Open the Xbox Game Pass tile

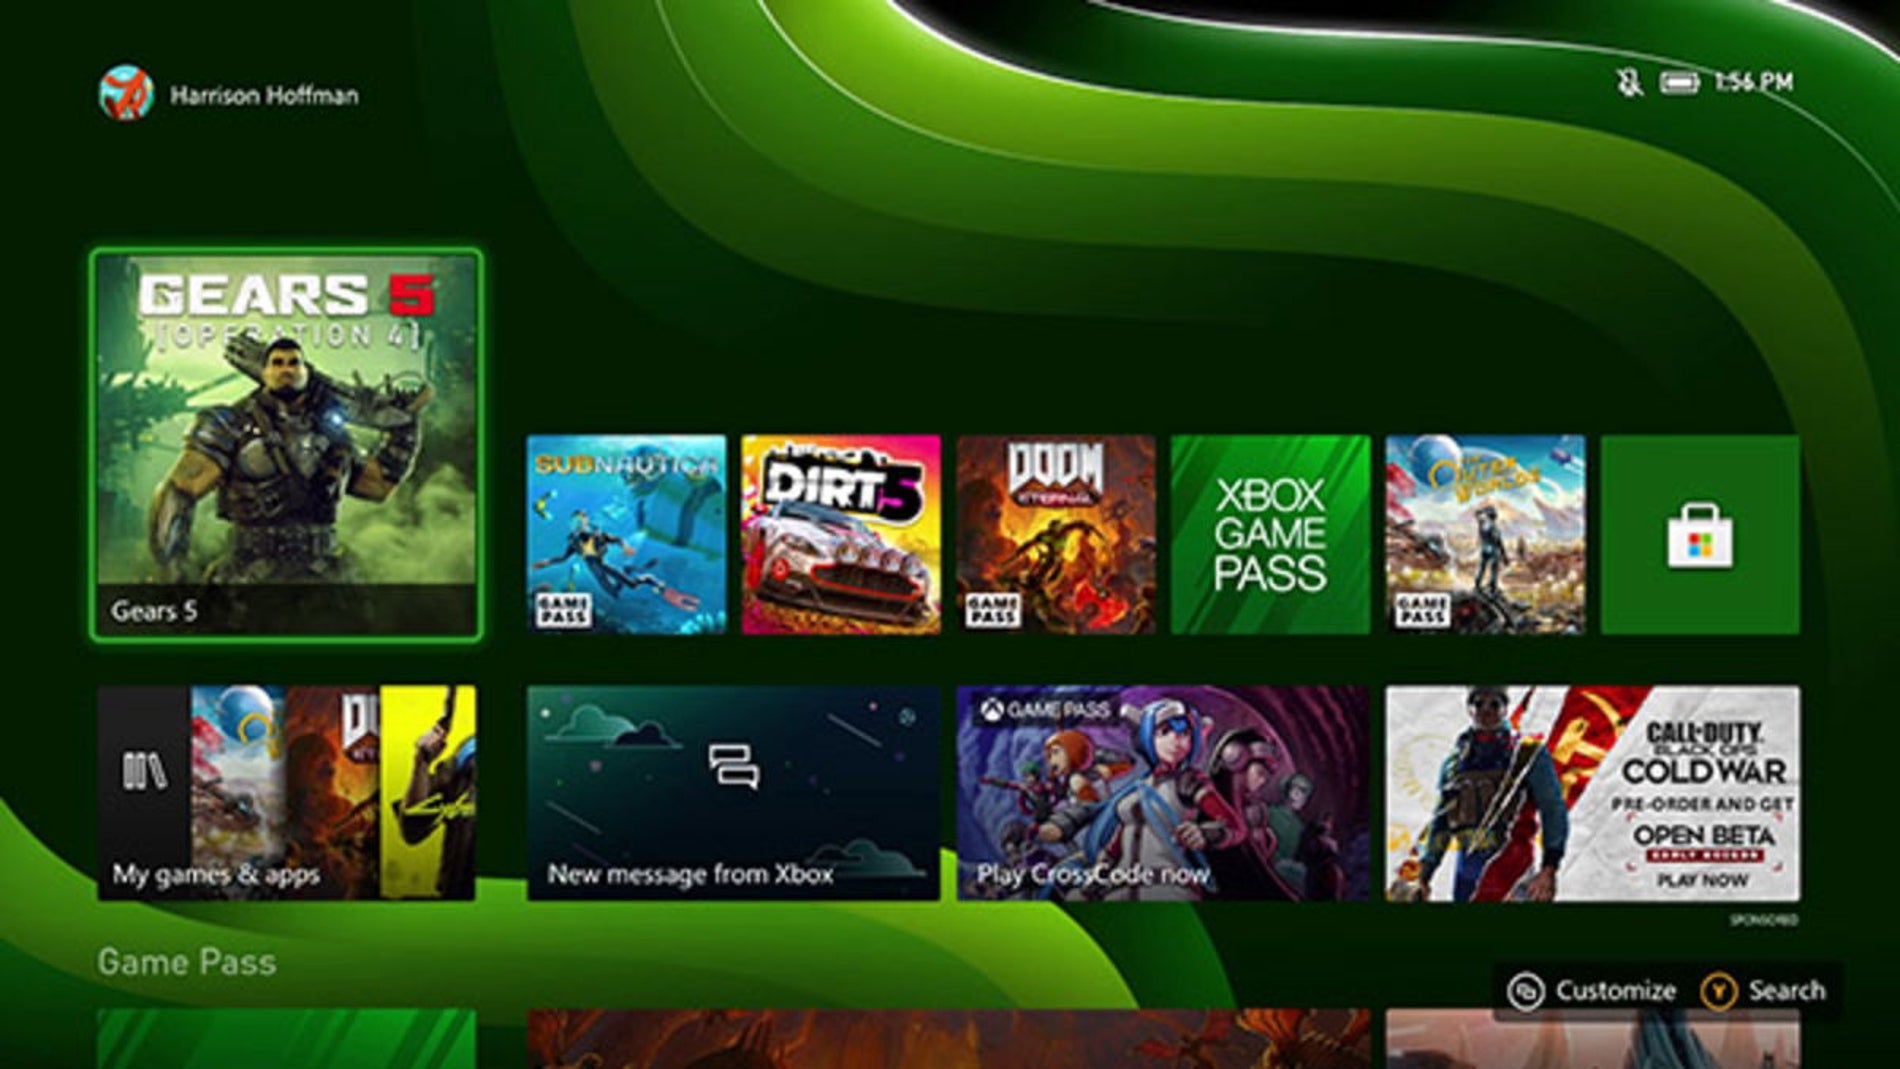[1270, 535]
